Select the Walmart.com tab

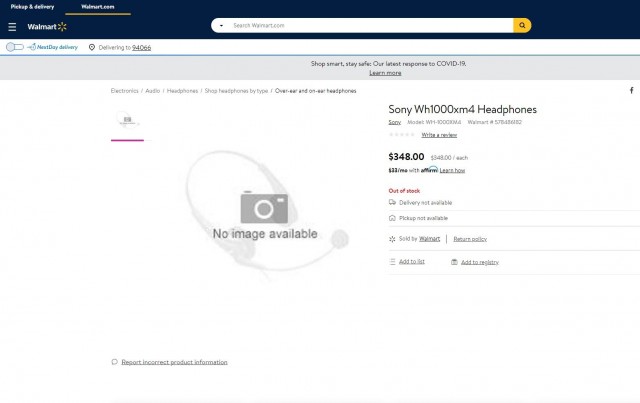point(98,7)
